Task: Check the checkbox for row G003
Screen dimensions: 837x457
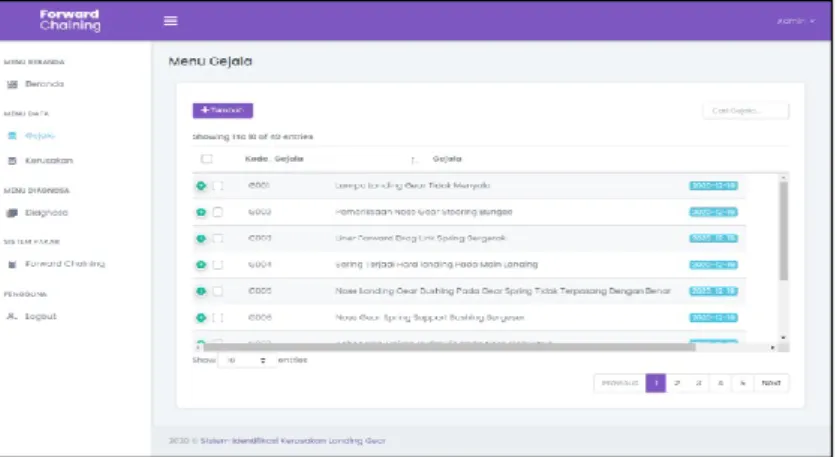Action: 217,238
